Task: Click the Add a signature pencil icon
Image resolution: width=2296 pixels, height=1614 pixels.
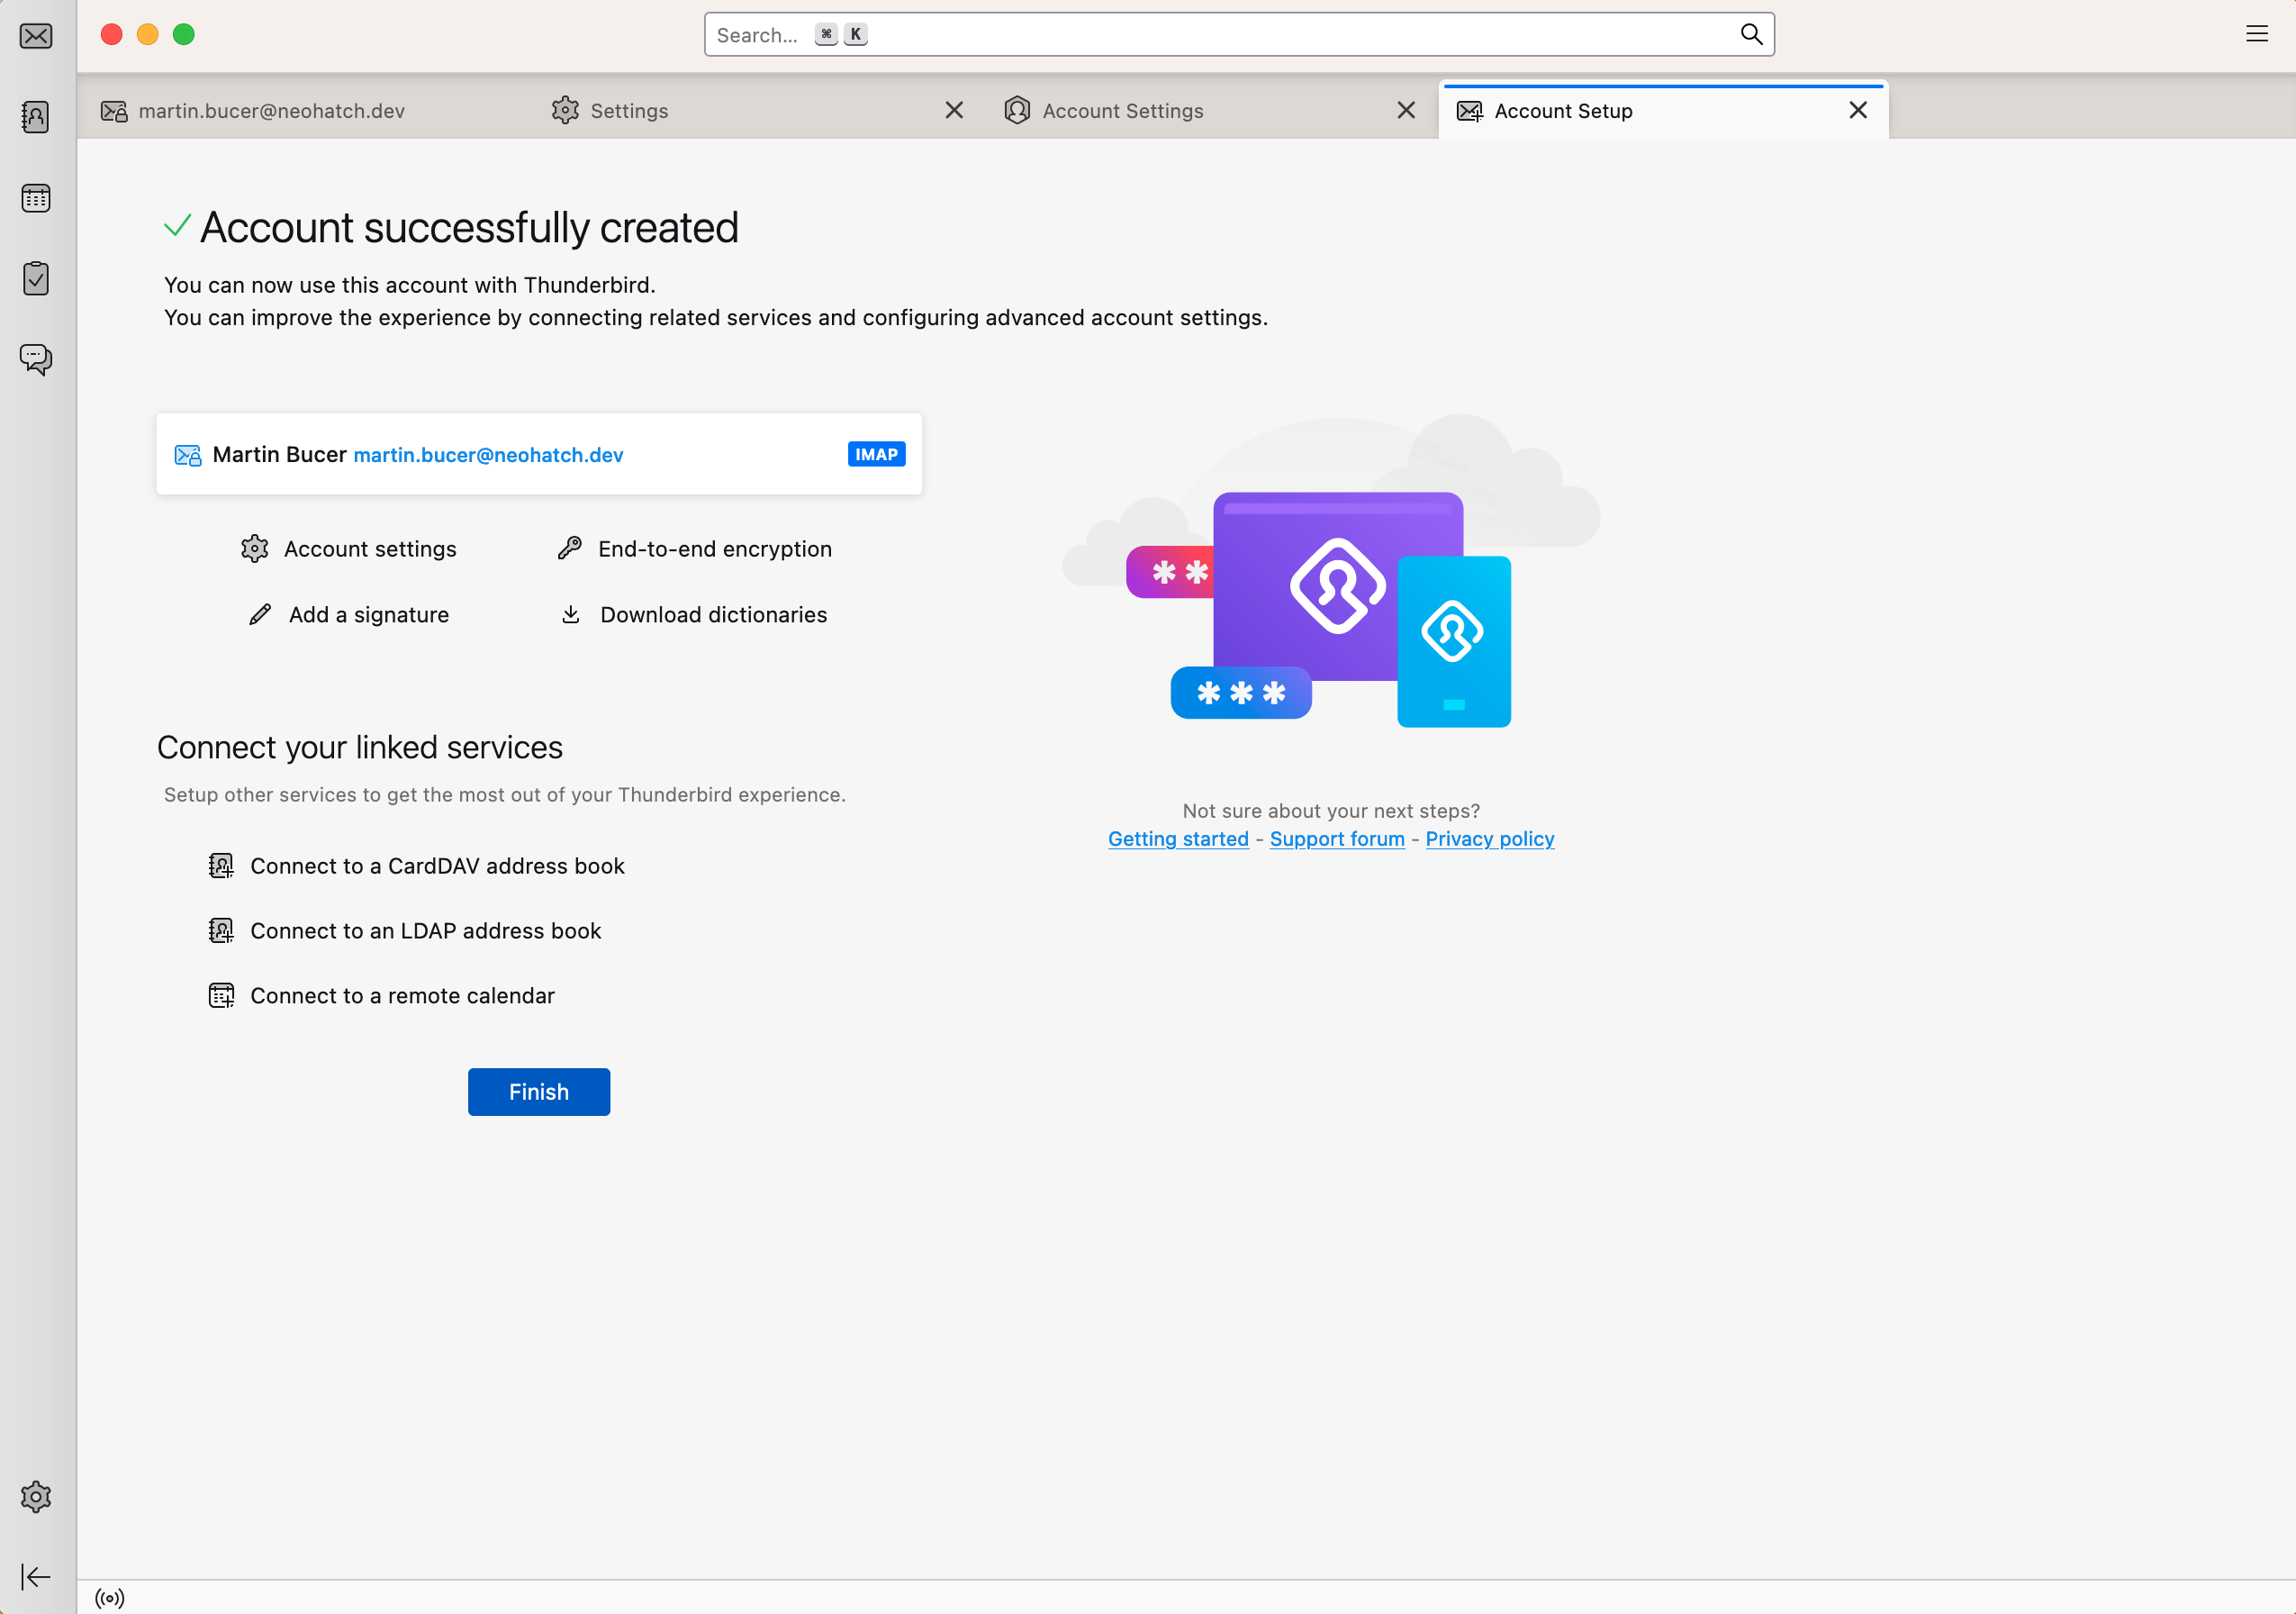Action: coord(260,614)
